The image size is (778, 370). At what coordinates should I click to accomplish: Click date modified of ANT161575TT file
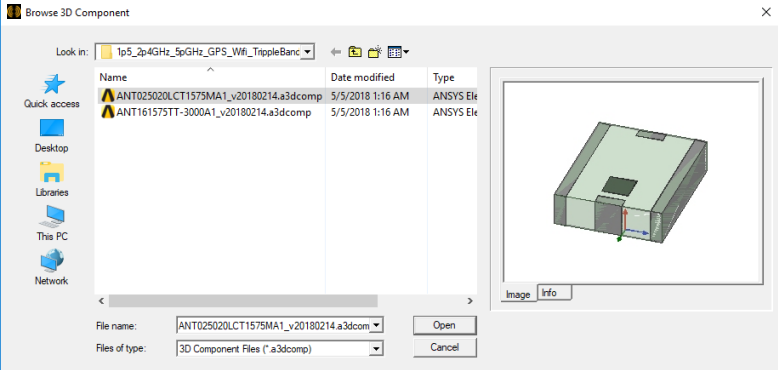click(370, 113)
